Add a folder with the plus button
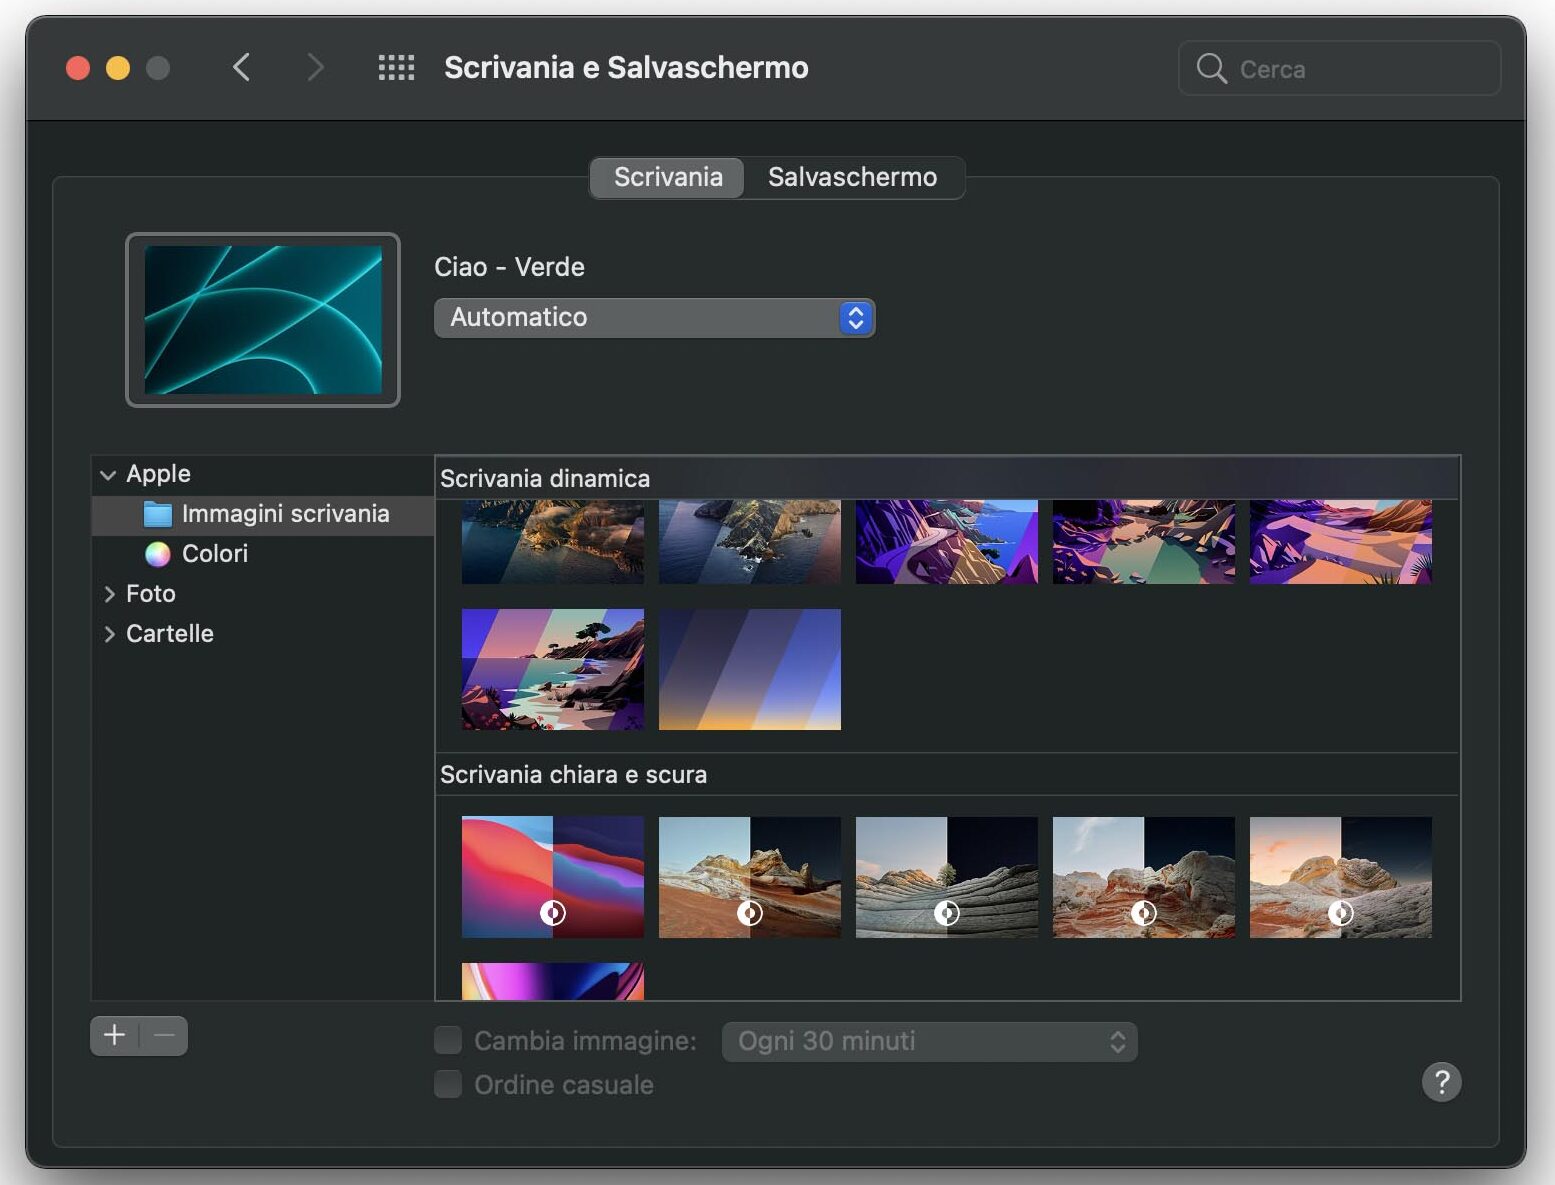This screenshot has height=1185, width=1555. pos(115,1036)
